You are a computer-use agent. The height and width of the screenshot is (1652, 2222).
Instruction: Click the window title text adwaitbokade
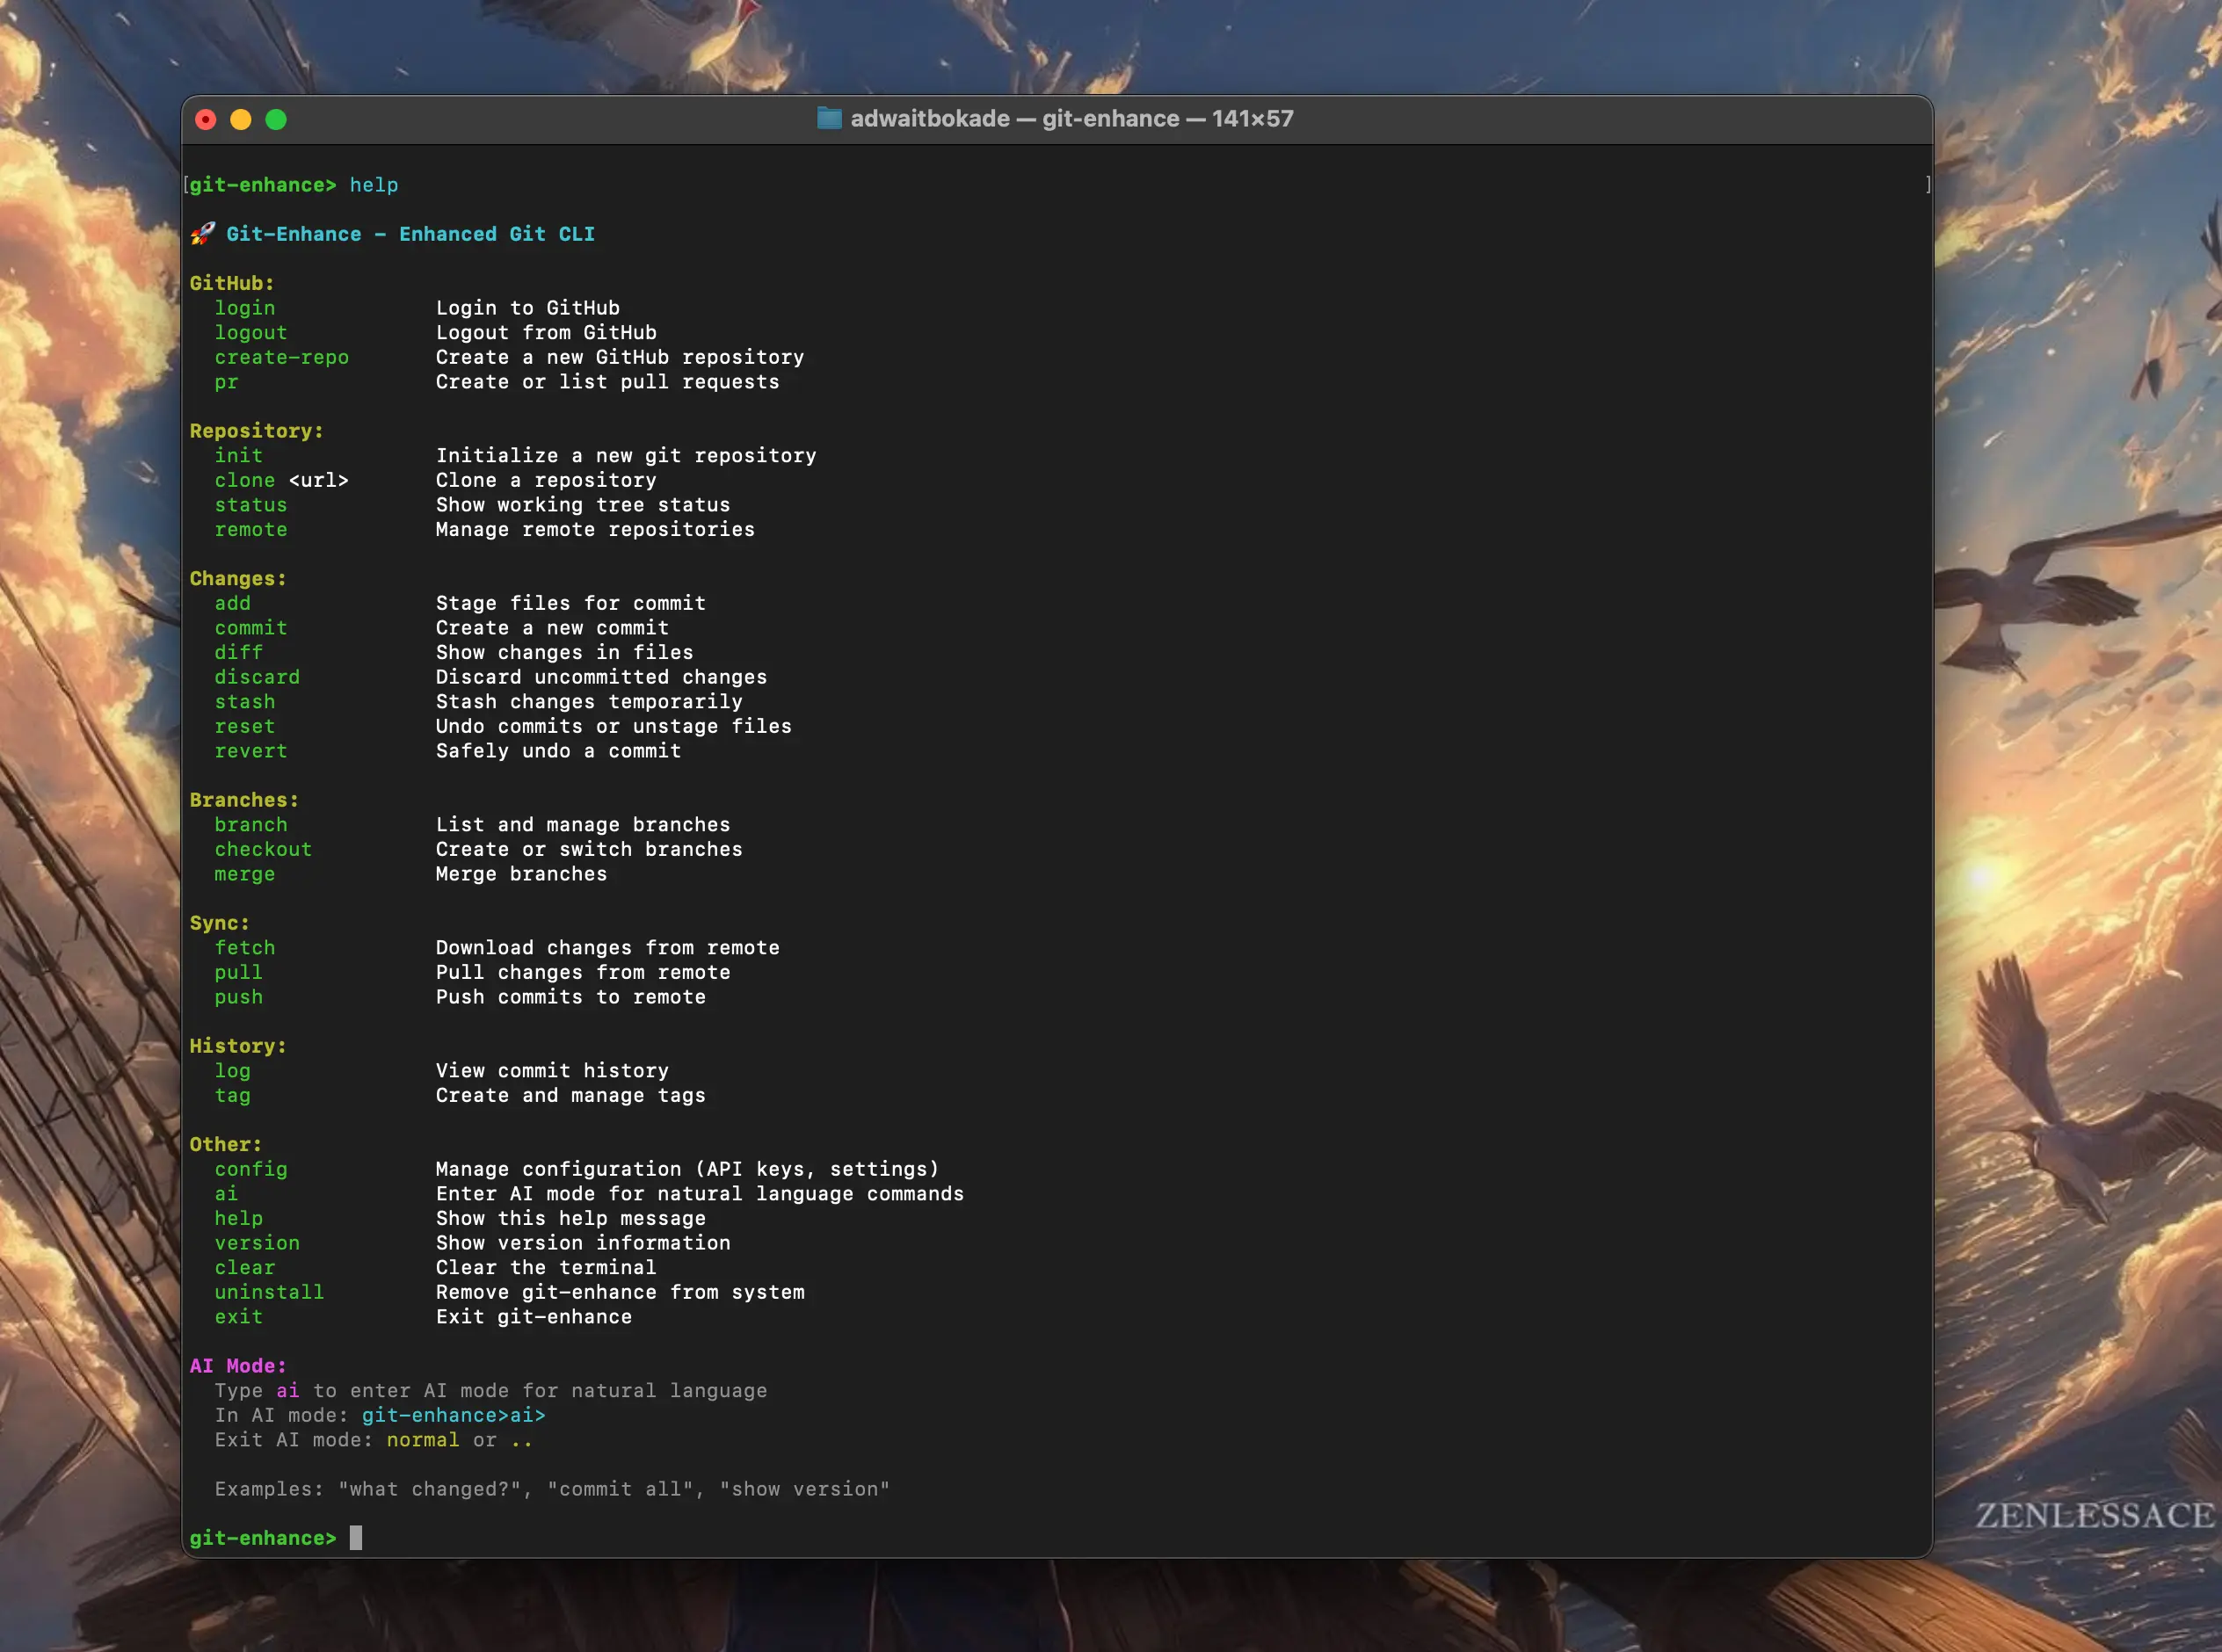[x=930, y=119]
